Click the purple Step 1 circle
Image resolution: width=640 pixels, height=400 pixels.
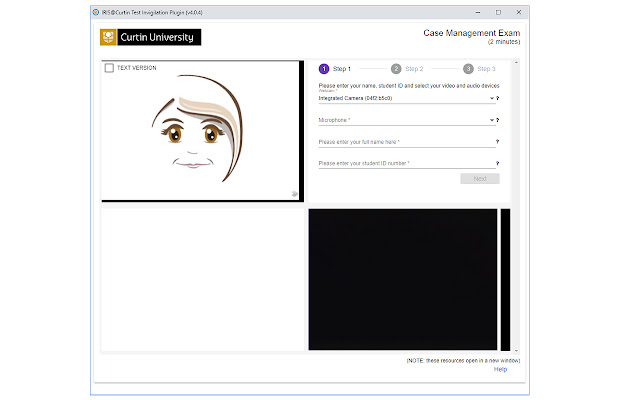click(x=324, y=69)
